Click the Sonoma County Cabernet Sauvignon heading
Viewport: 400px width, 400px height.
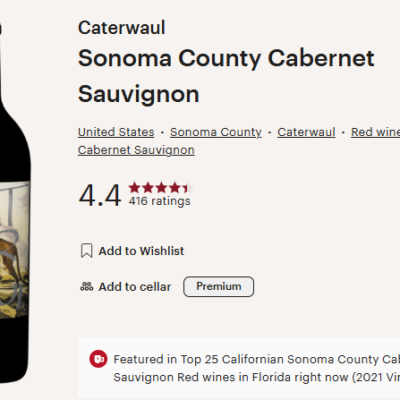point(226,76)
